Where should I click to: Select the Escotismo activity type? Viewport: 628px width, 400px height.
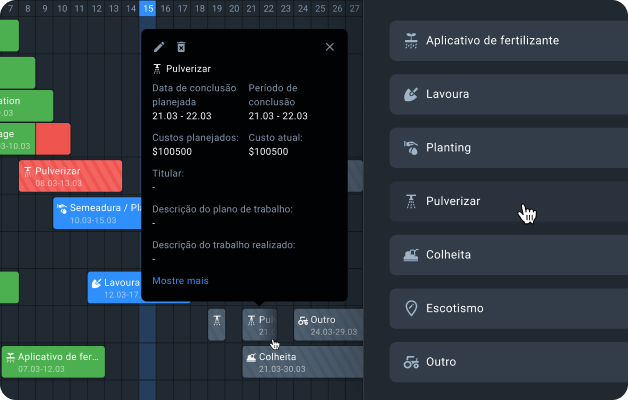click(509, 309)
